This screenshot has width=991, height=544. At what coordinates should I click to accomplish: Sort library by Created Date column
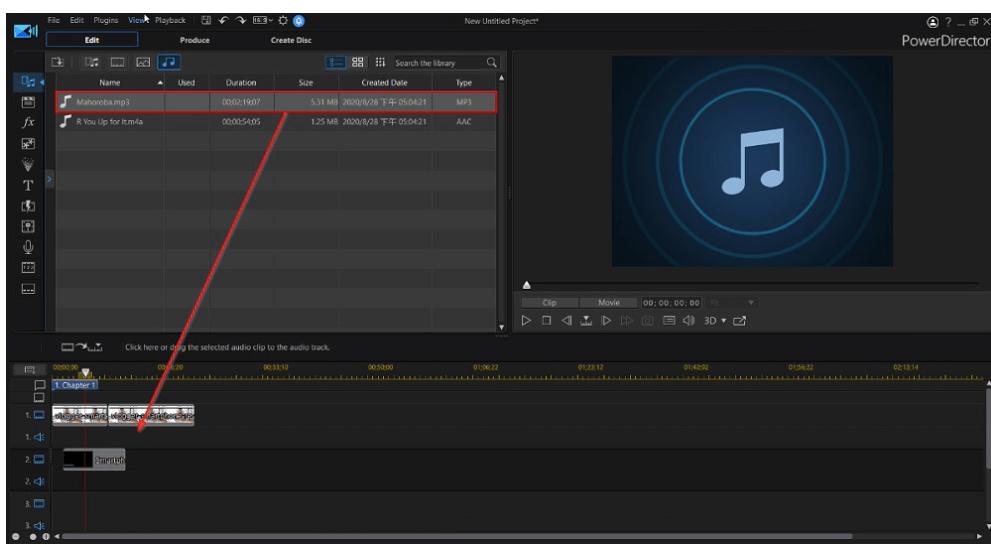tap(384, 83)
